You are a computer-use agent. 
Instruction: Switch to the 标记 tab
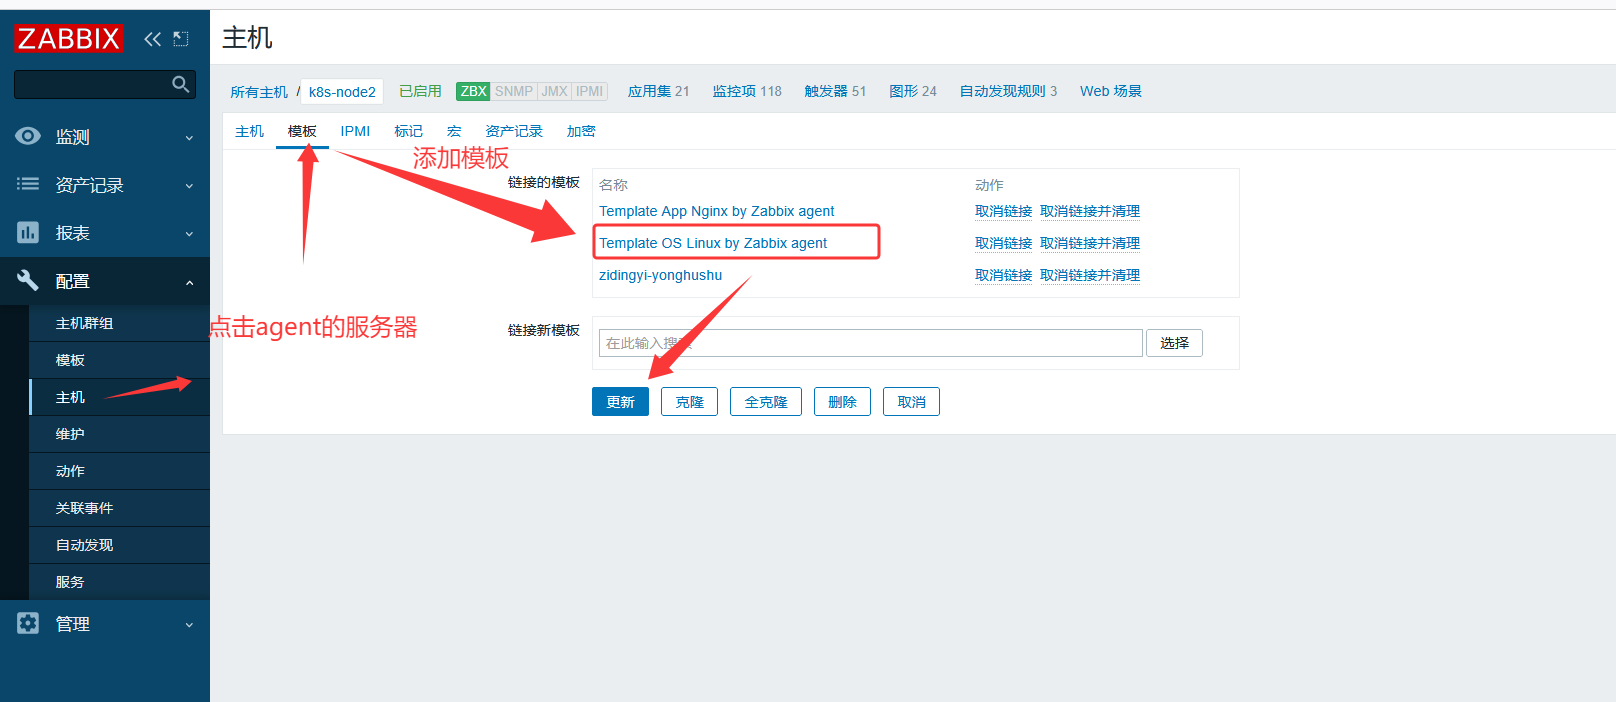pyautogui.click(x=408, y=131)
